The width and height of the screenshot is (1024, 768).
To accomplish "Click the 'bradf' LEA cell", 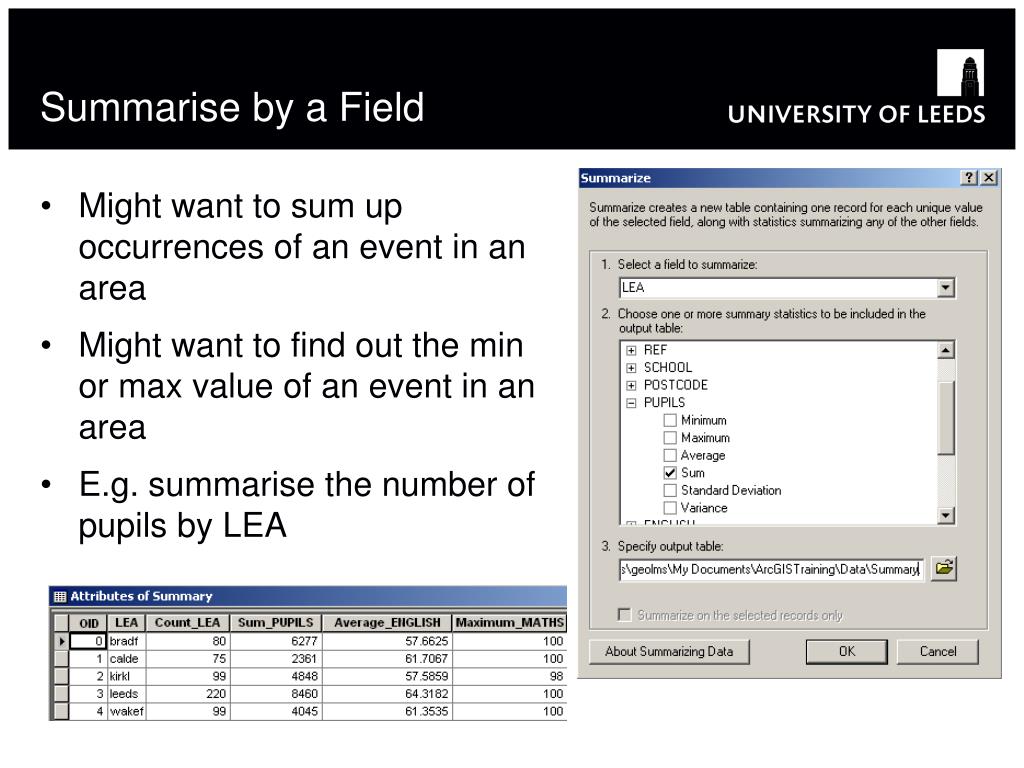I will (x=126, y=641).
